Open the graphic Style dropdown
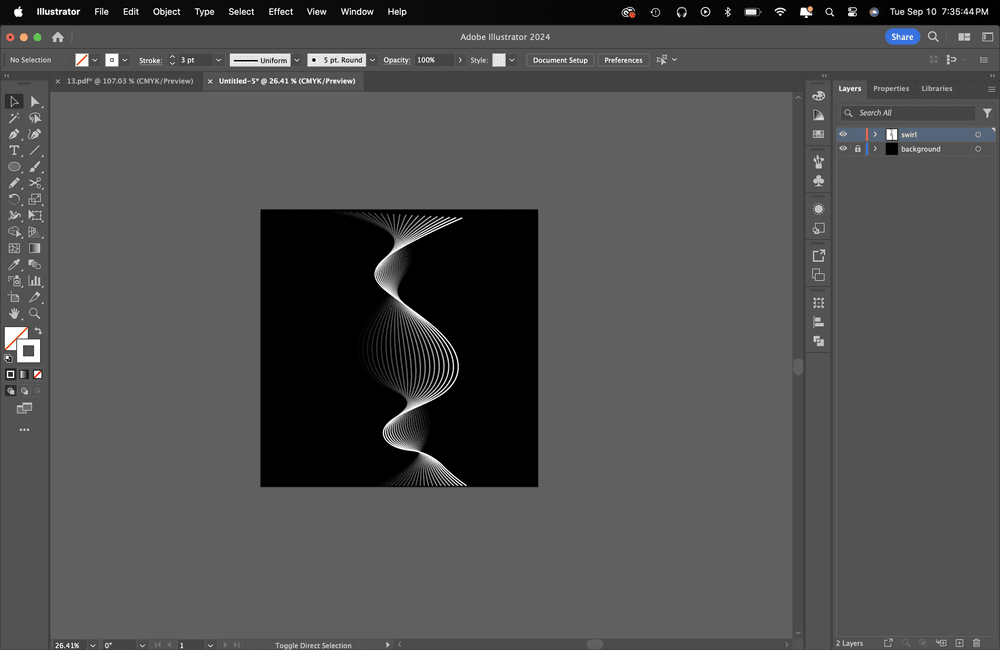1000x650 pixels. [511, 60]
